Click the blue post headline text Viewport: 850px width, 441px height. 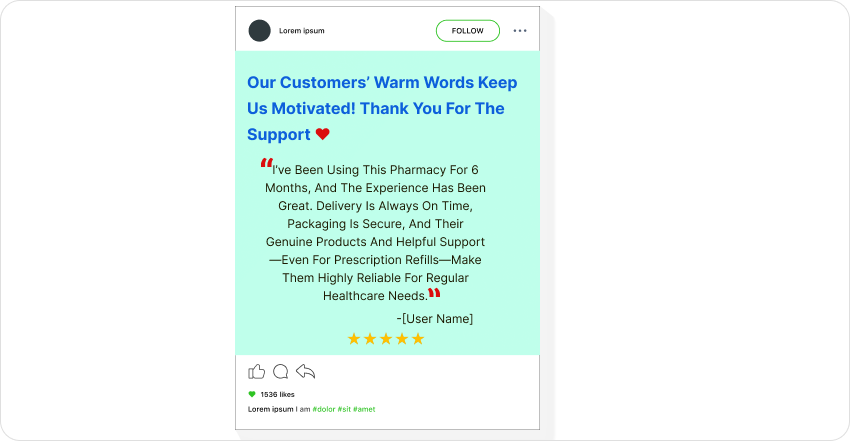tap(382, 108)
